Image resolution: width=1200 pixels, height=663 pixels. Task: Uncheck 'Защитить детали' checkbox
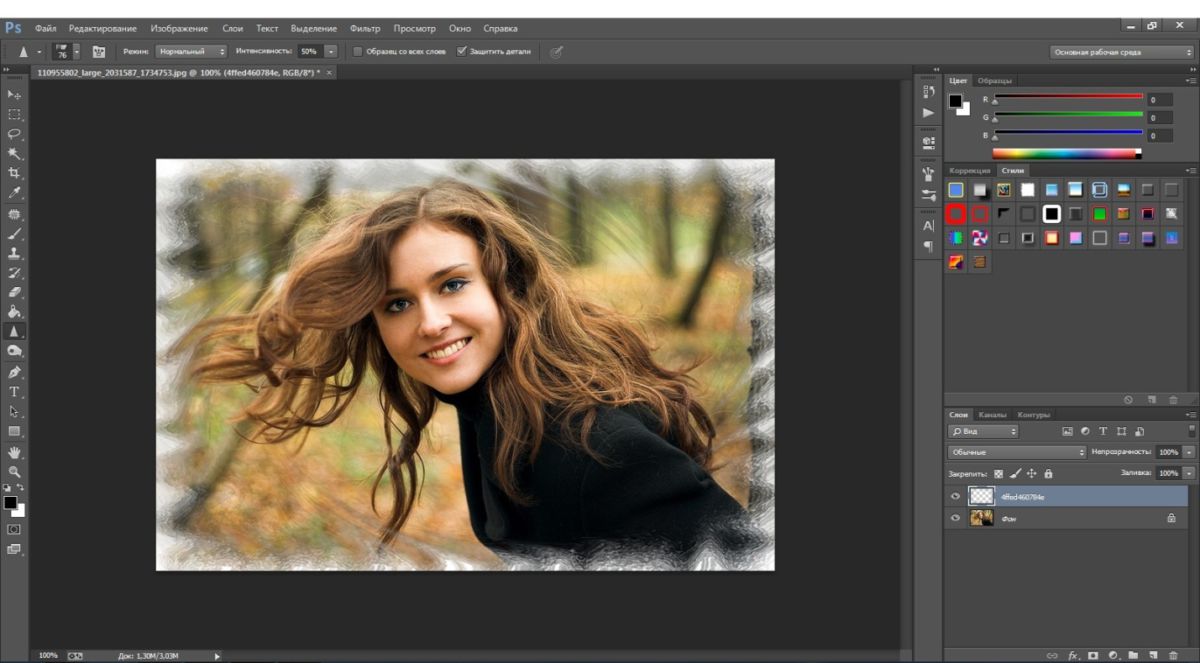pyautogui.click(x=461, y=51)
